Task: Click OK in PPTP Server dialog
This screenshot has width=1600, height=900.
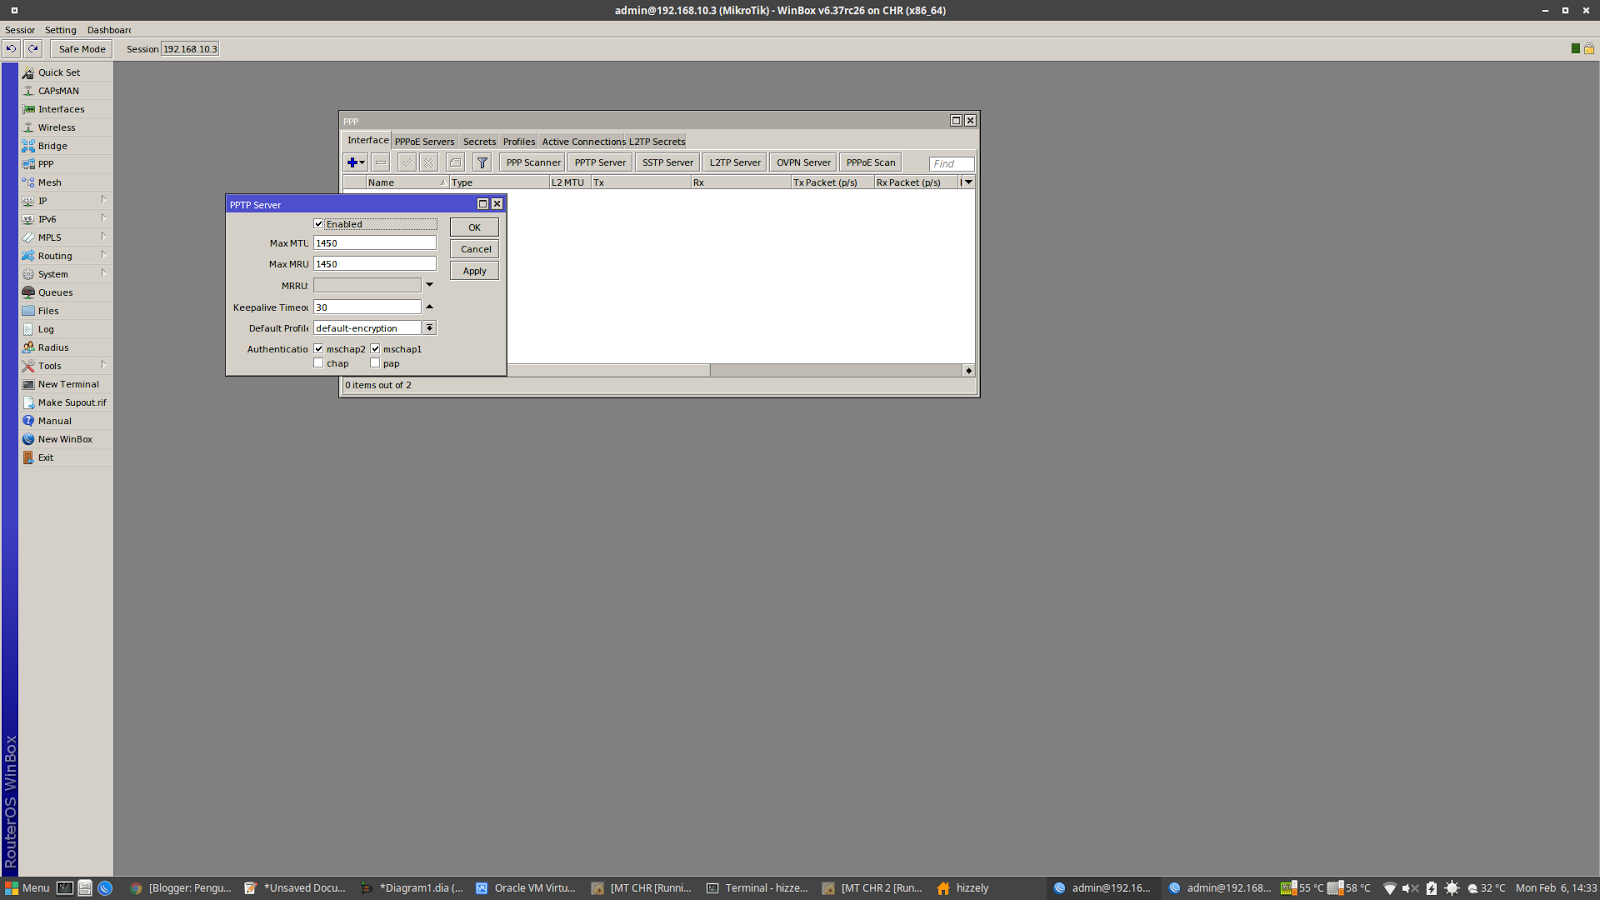Action: 474,227
